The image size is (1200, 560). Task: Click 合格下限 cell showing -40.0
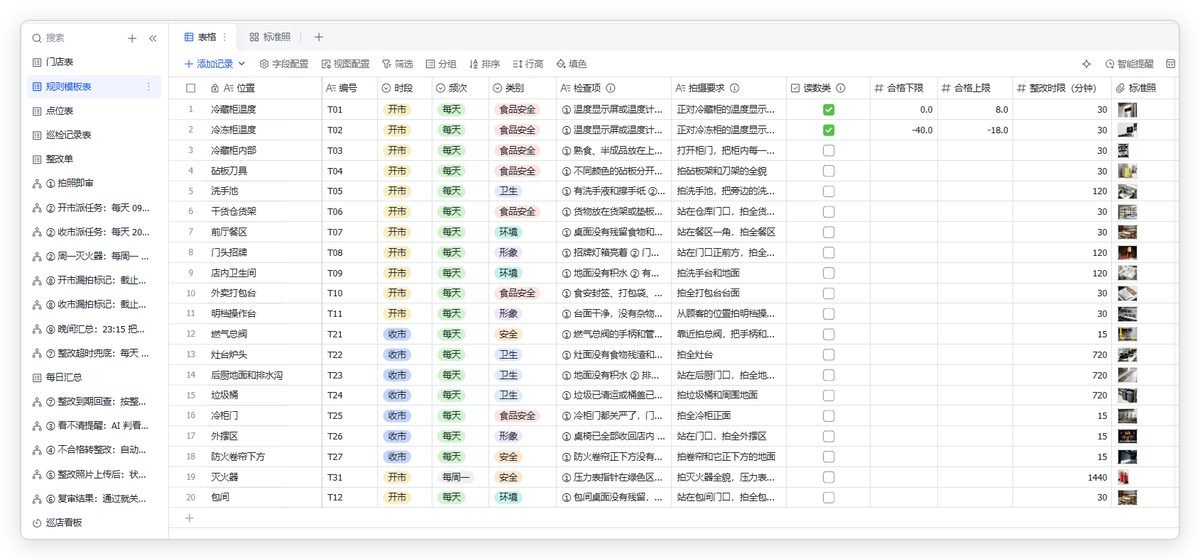[903, 130]
